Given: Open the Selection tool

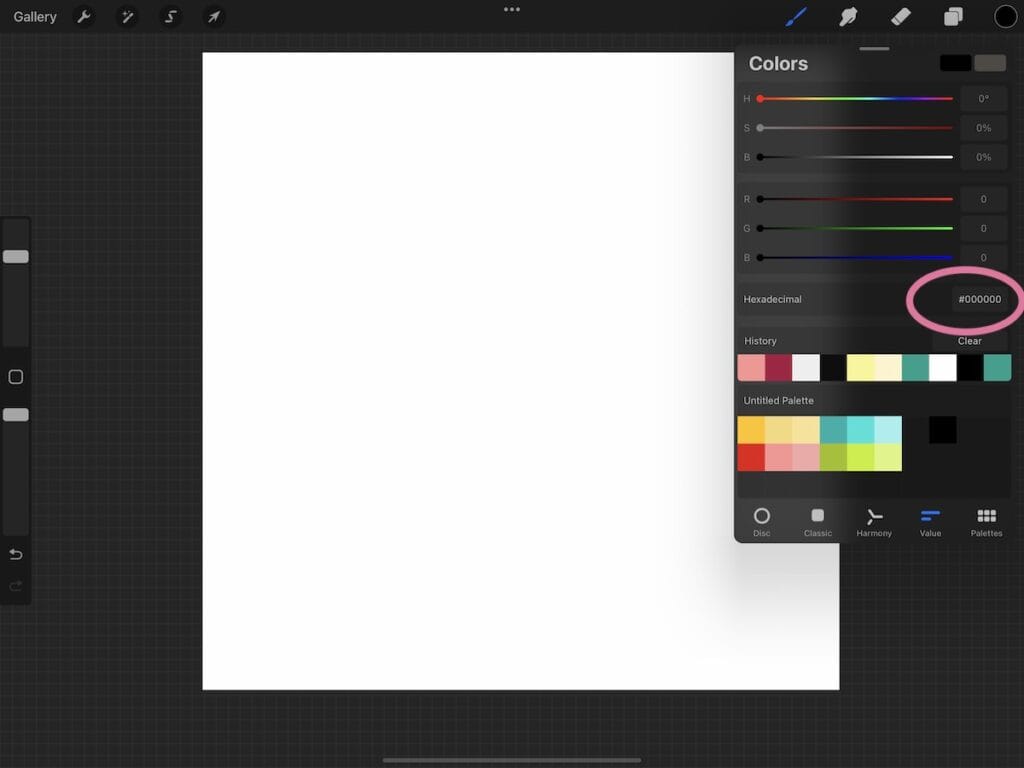Looking at the screenshot, I should tap(169, 16).
